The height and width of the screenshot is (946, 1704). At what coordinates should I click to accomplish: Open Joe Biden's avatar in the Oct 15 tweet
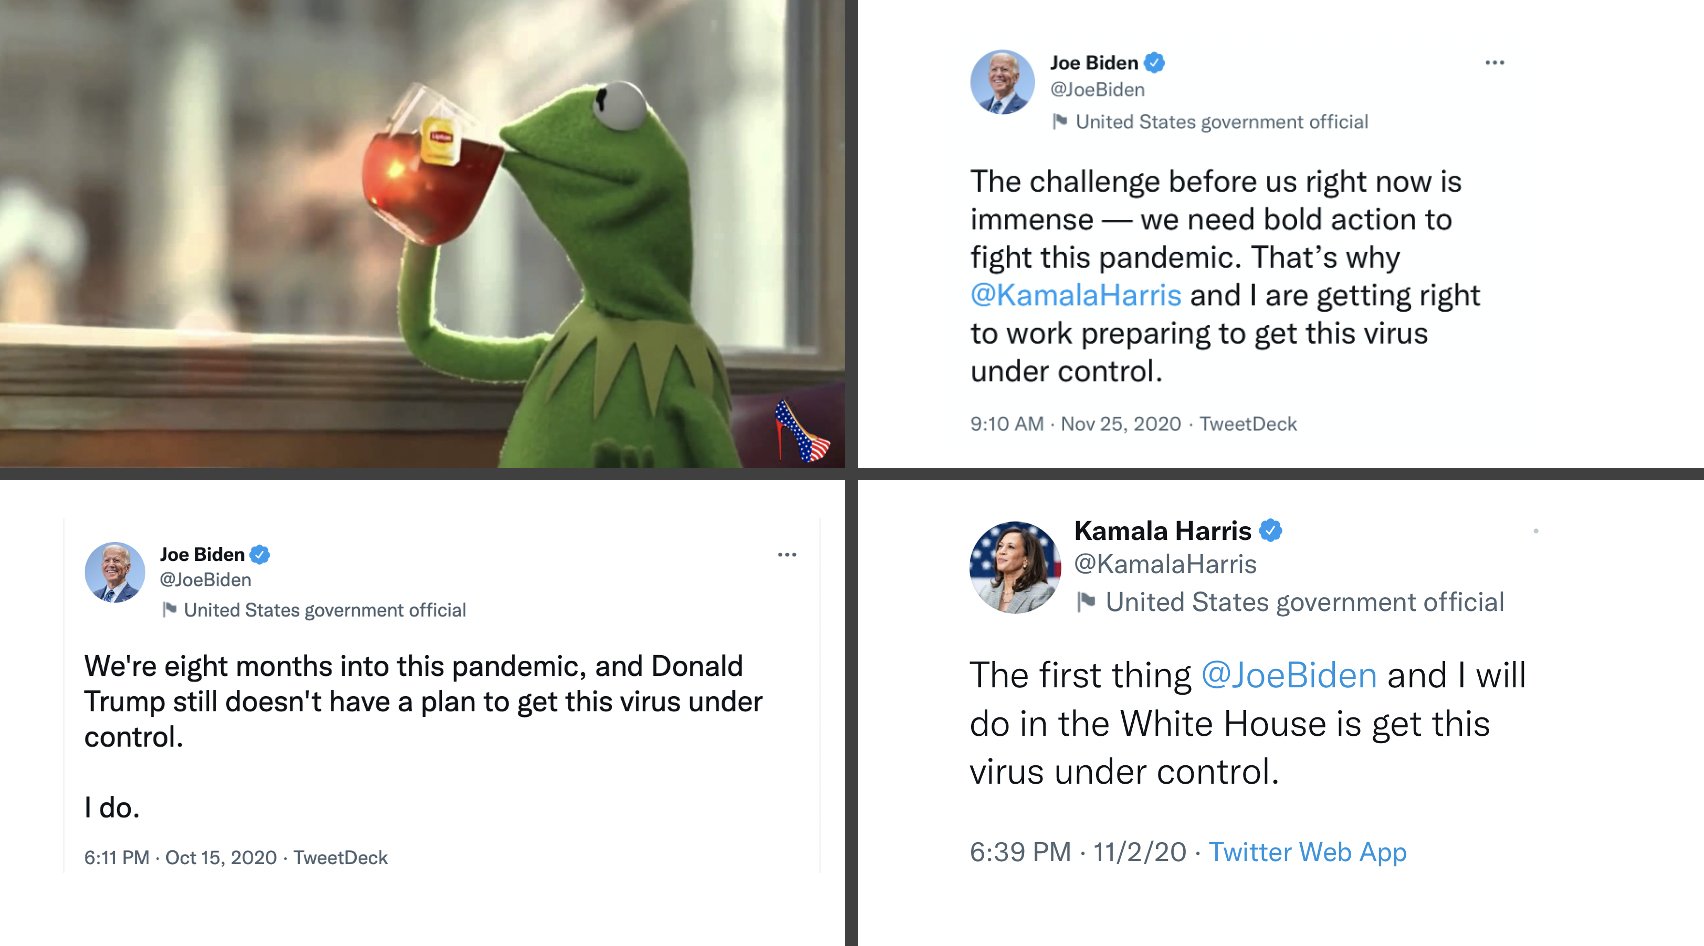pos(115,573)
